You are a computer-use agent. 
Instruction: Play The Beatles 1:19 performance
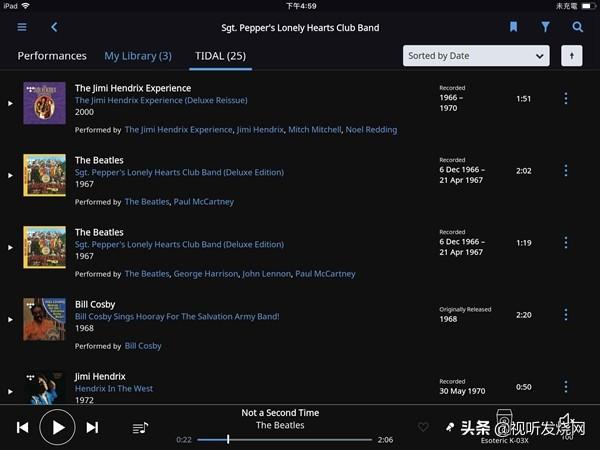(10, 248)
